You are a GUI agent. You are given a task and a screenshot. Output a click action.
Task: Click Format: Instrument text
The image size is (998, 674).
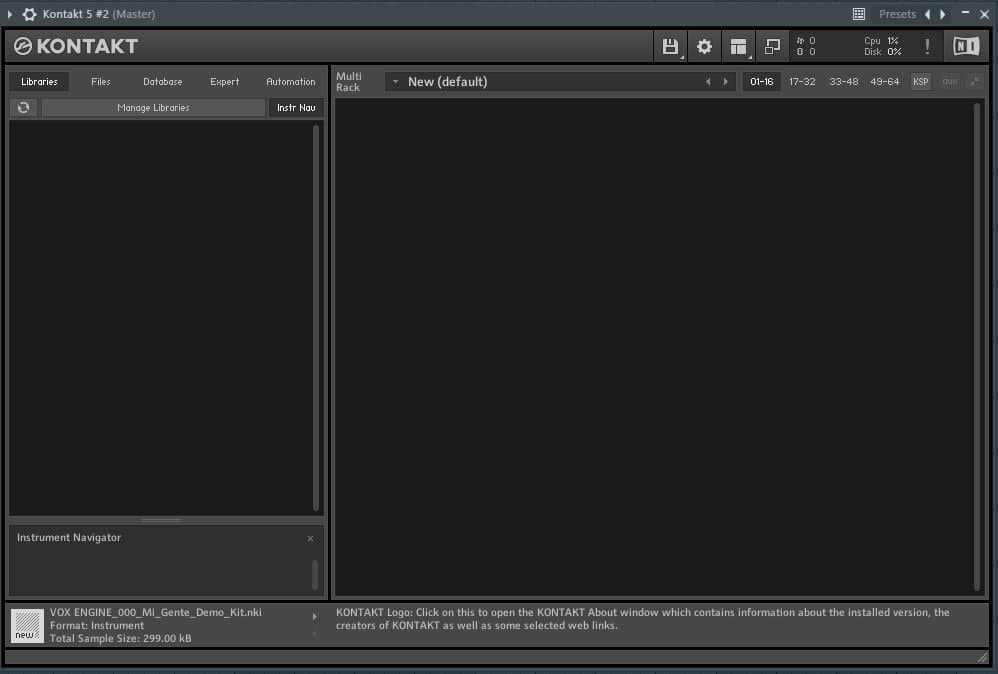[97, 626]
